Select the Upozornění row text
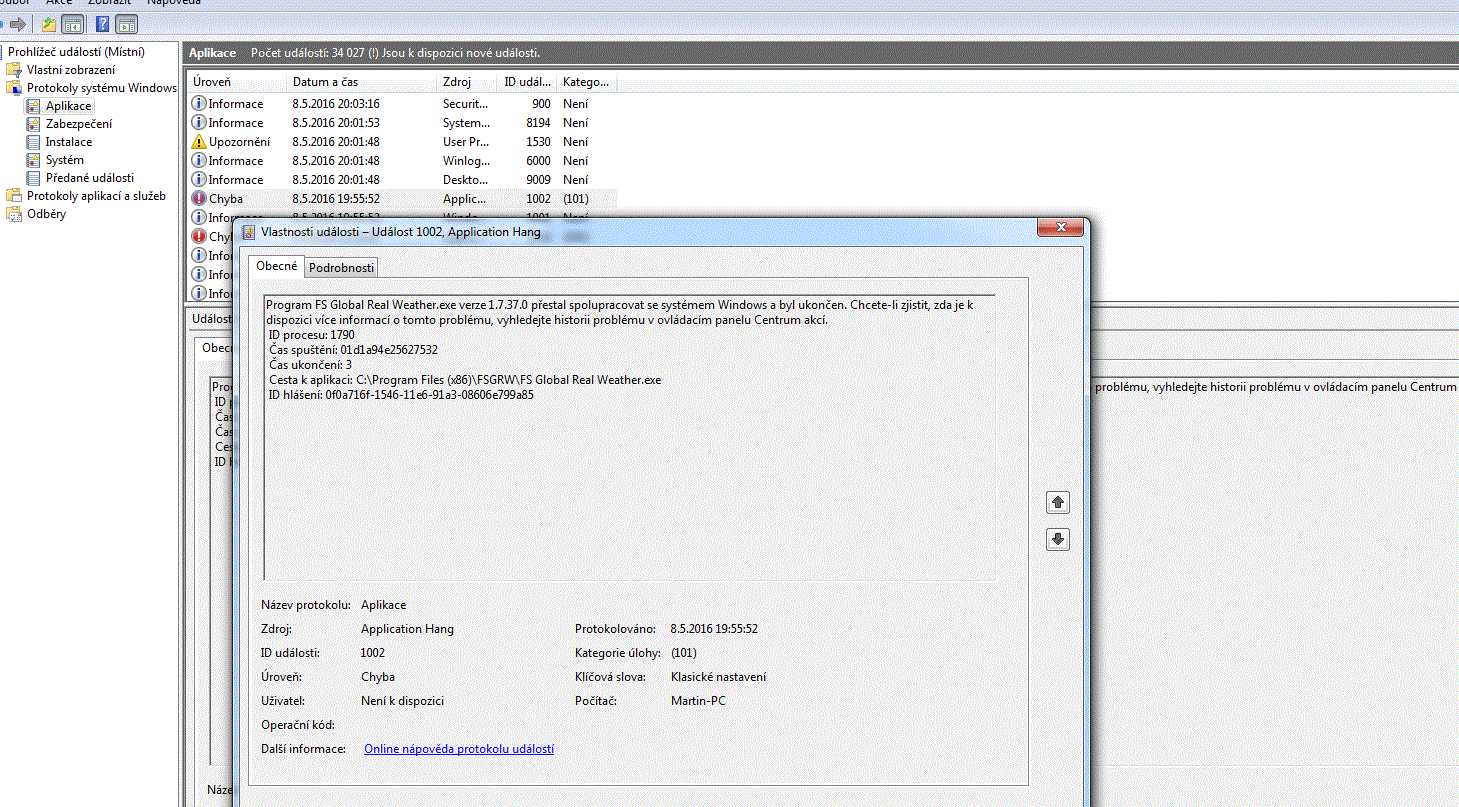 click(x=239, y=142)
